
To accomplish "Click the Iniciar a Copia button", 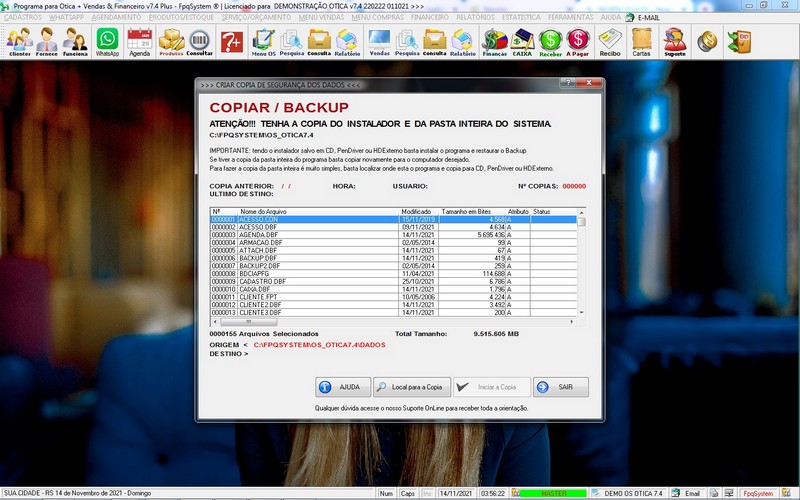I will click(x=492, y=387).
